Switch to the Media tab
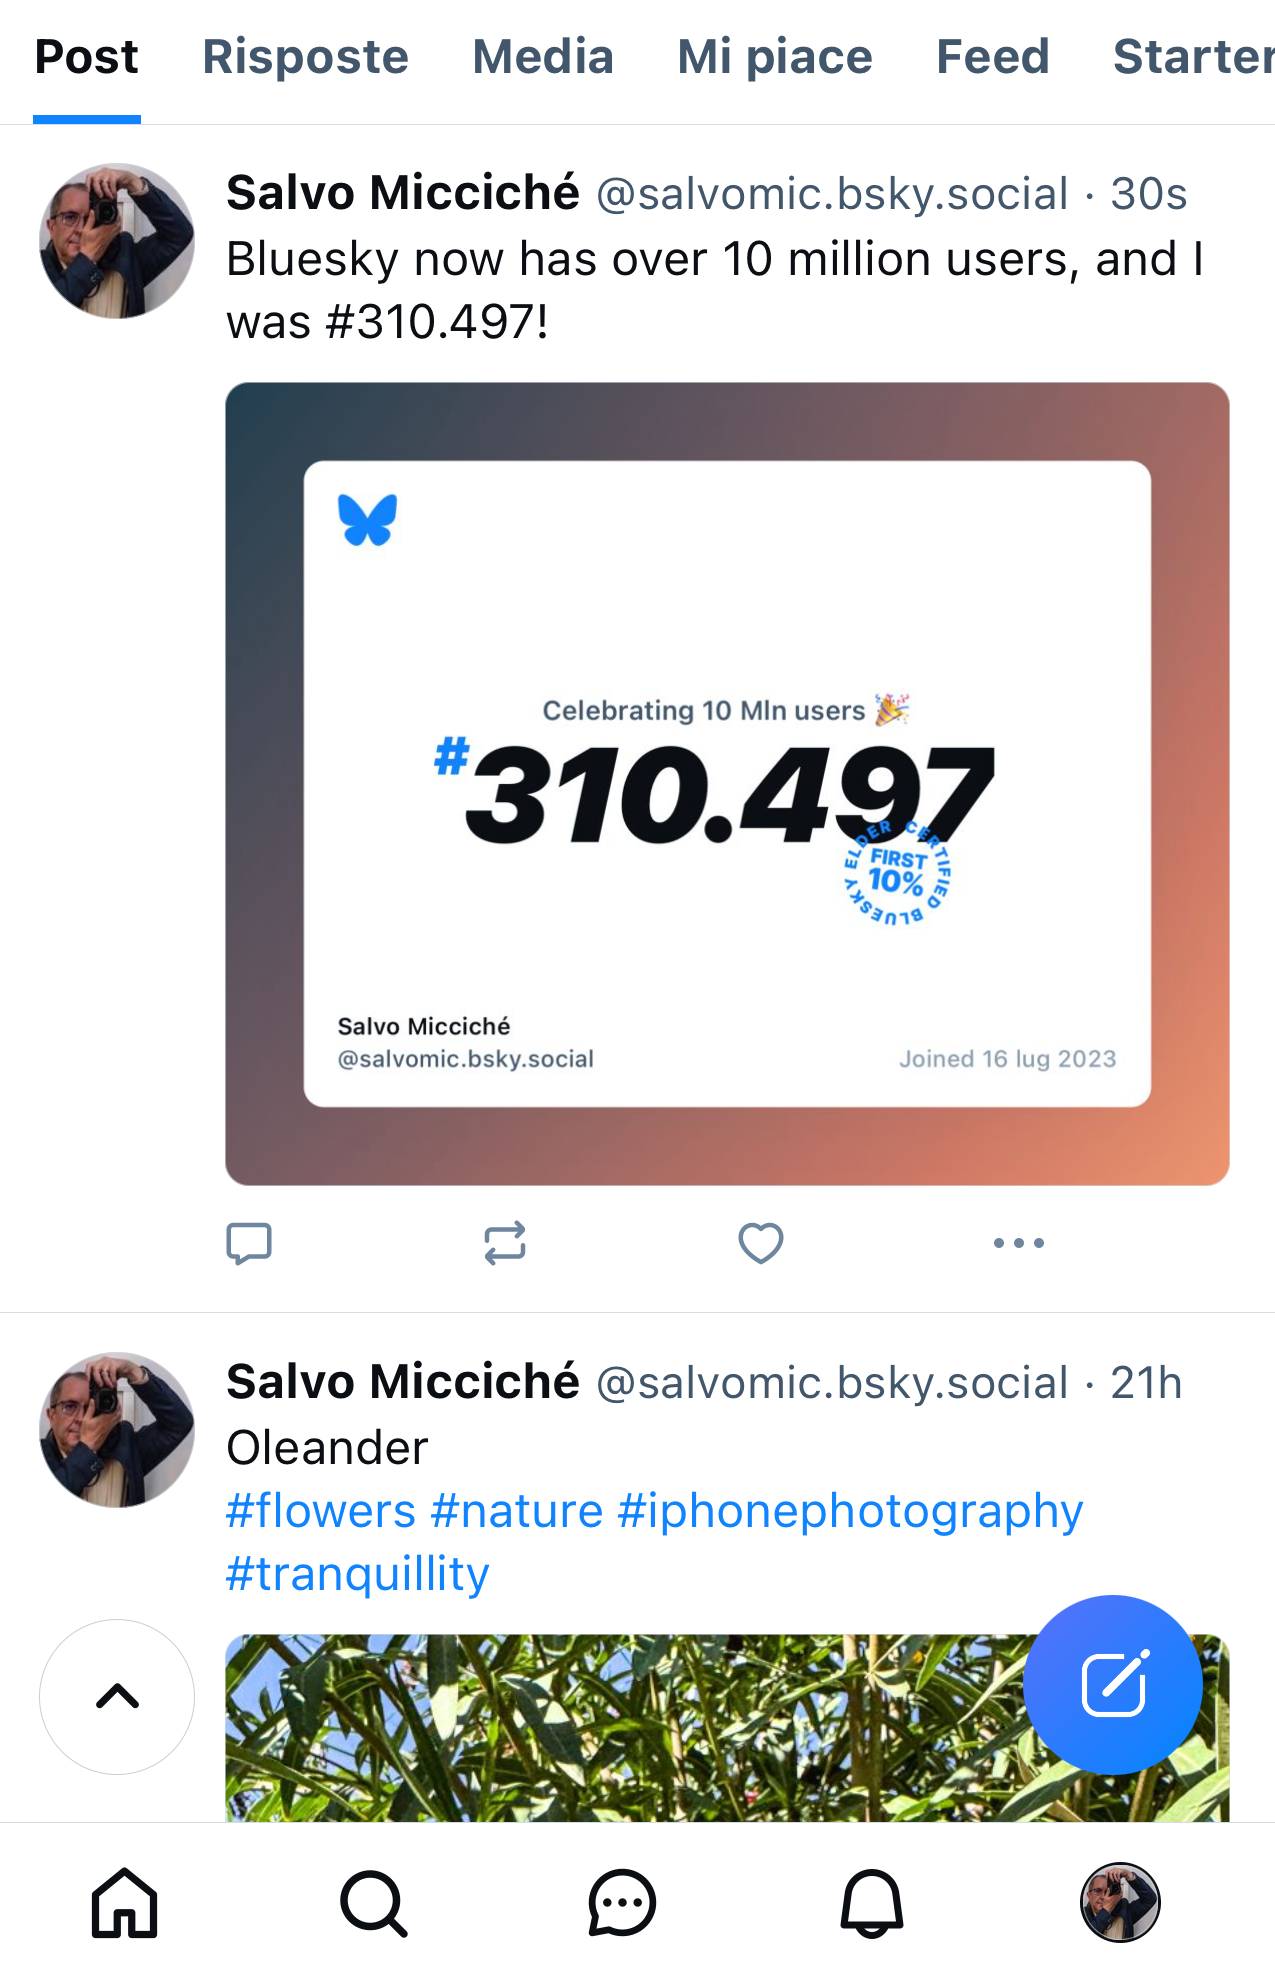Image resolution: width=1275 pixels, height=1966 pixels. pyautogui.click(x=542, y=57)
